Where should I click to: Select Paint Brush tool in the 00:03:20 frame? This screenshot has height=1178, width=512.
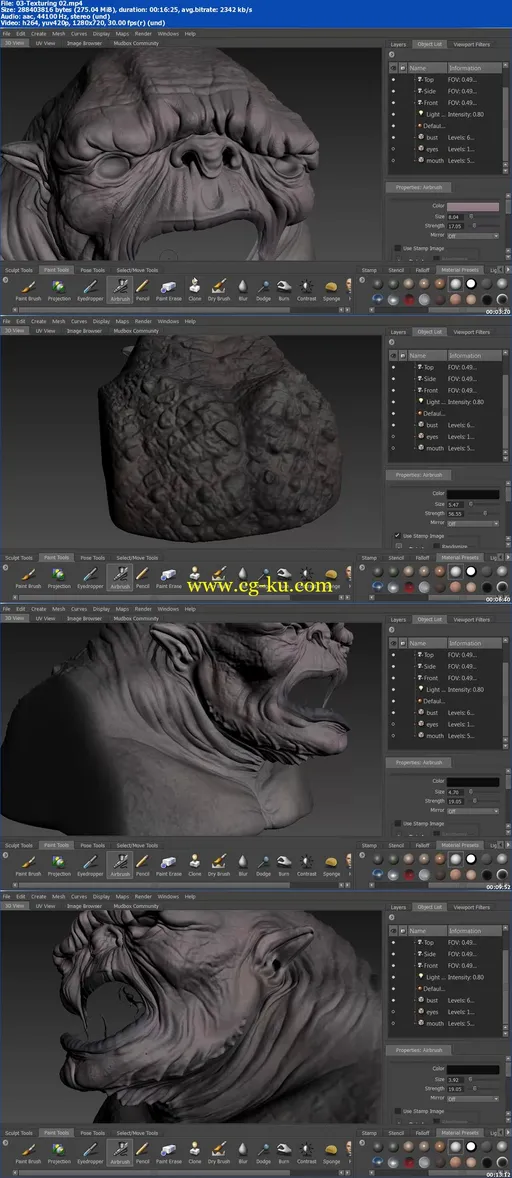click(x=29, y=289)
